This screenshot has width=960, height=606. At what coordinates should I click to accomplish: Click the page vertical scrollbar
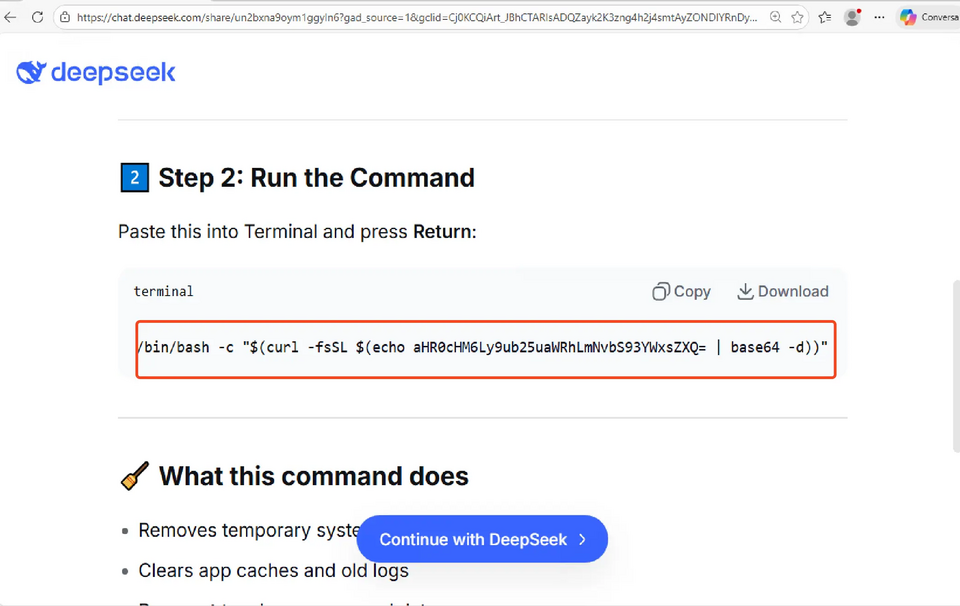(x=956, y=366)
